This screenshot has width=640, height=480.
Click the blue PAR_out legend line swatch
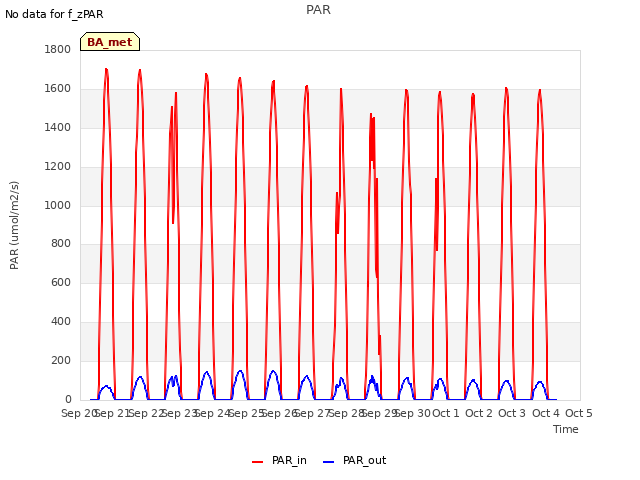pos(329,462)
